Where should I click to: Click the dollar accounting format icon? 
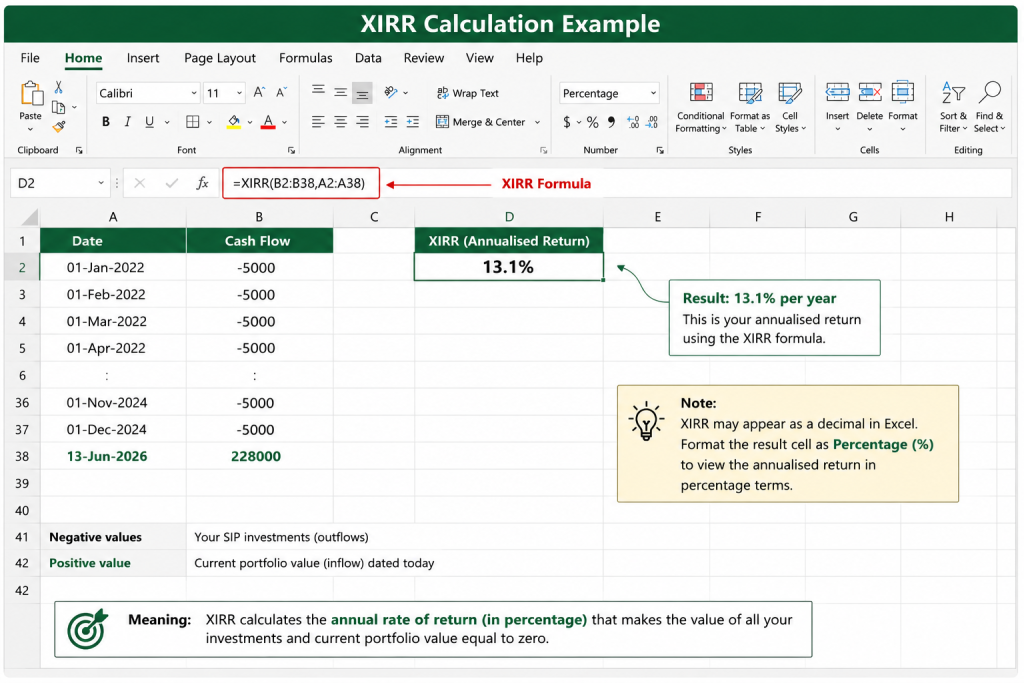567,122
